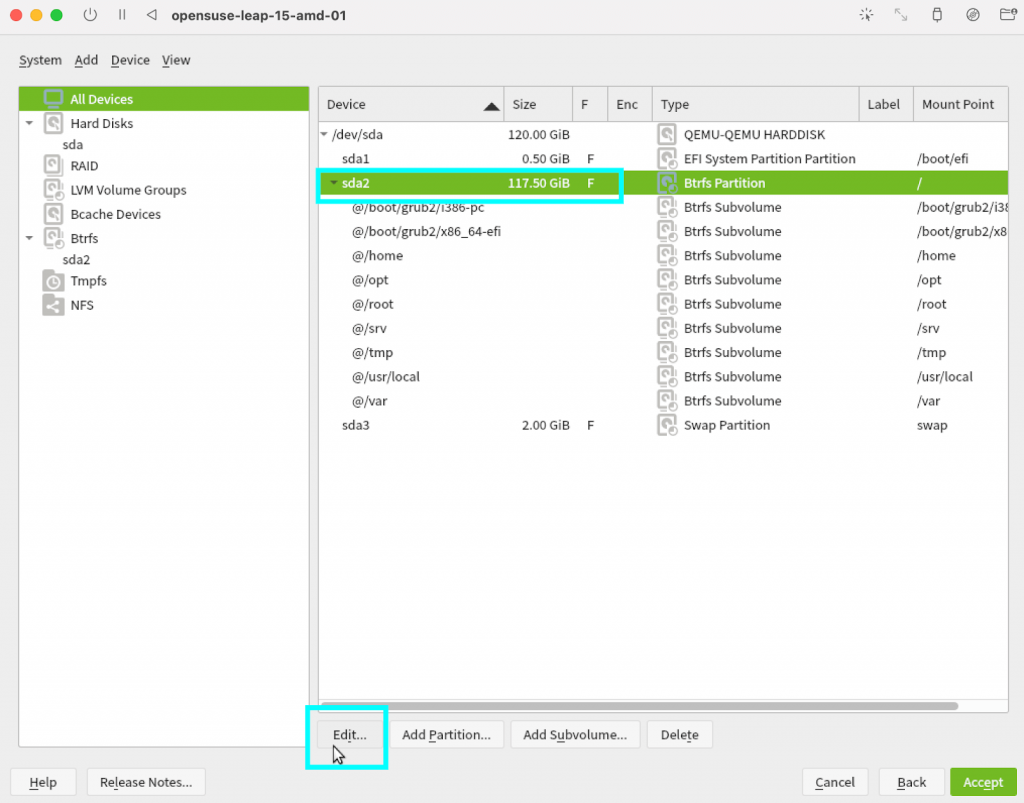
Task: Open the Device menu
Action: tap(130, 60)
